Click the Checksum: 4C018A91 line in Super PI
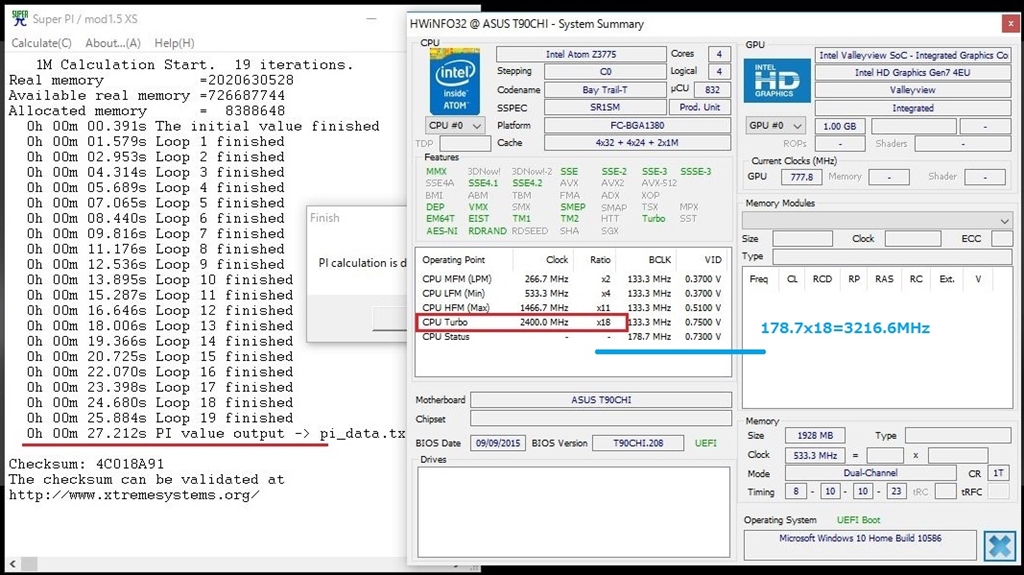The width and height of the screenshot is (1024, 575). tap(86, 464)
